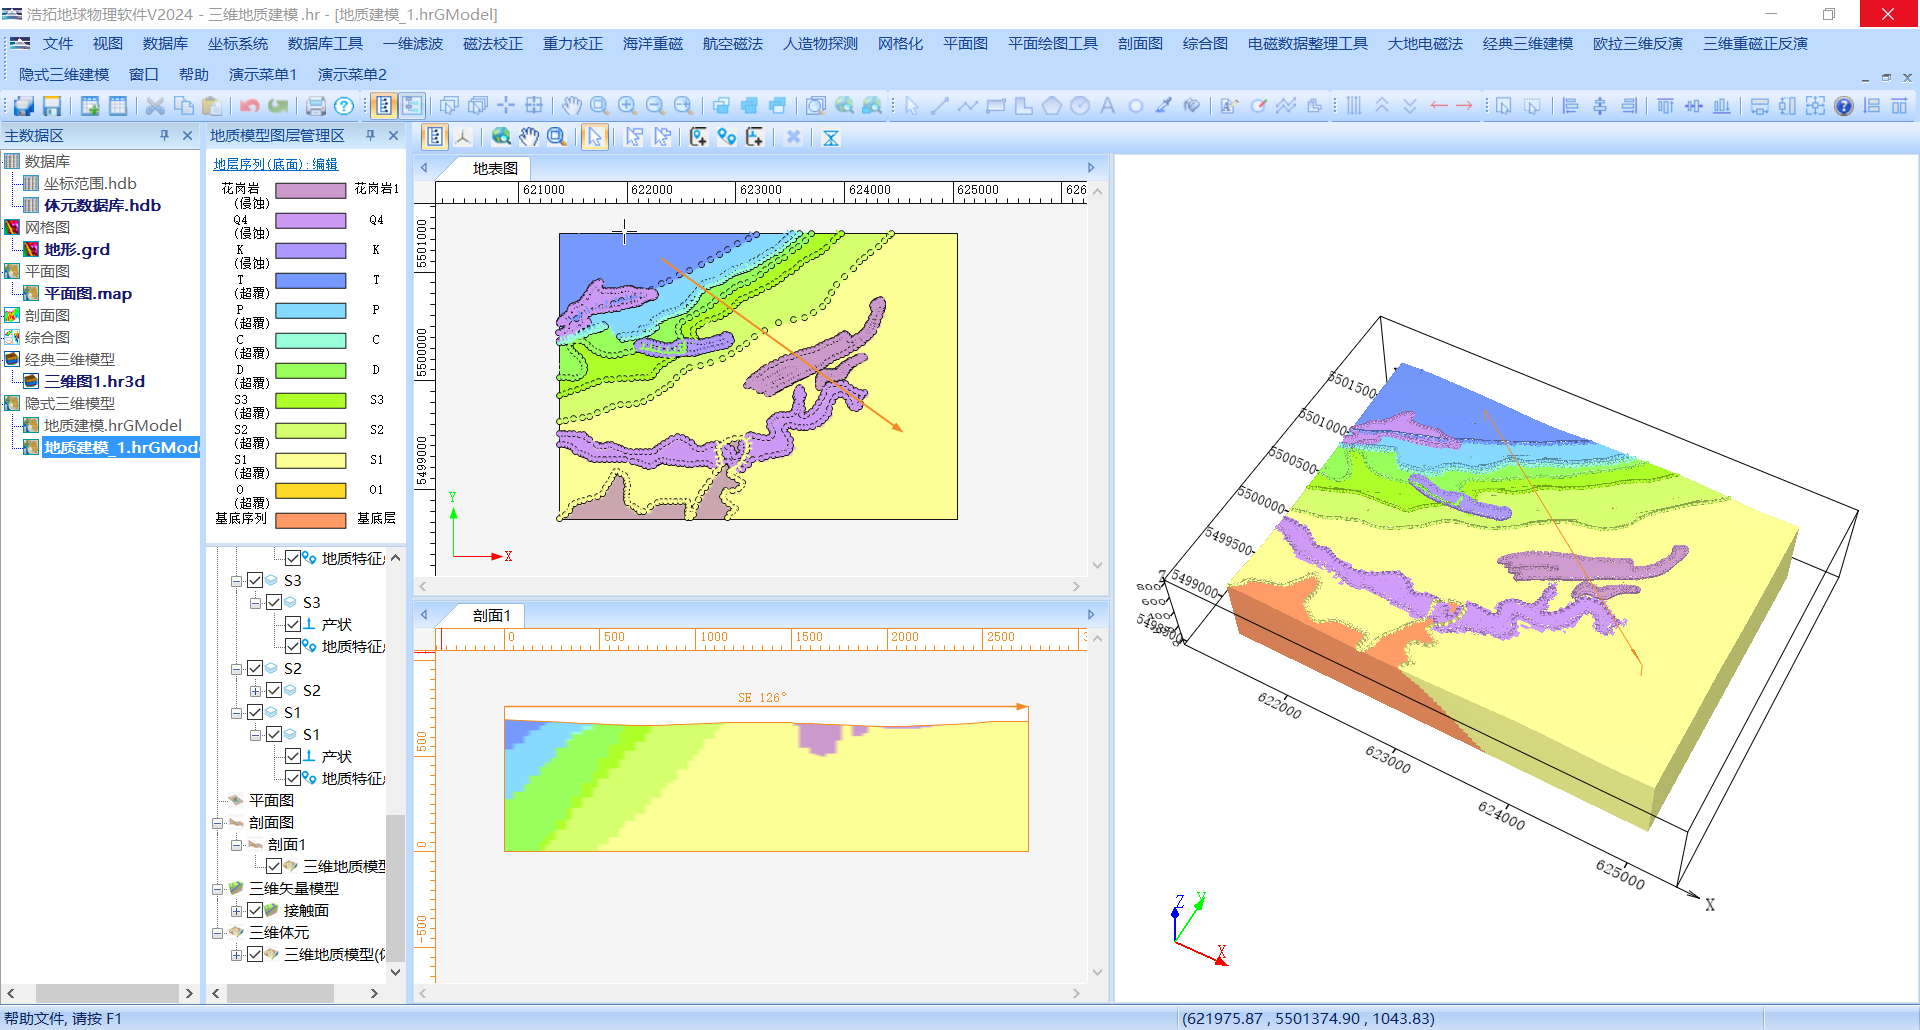Click the 3D axes icon in model toolbar
1920x1030 pixels.
point(463,137)
